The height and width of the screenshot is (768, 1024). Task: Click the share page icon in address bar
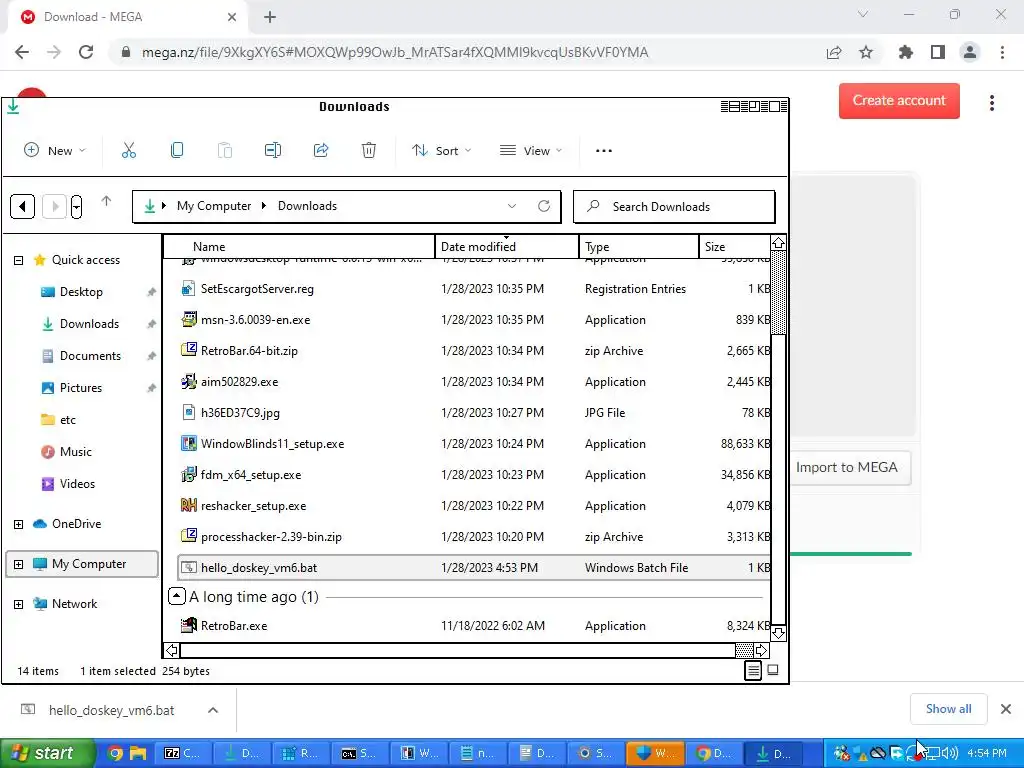[x=834, y=52]
